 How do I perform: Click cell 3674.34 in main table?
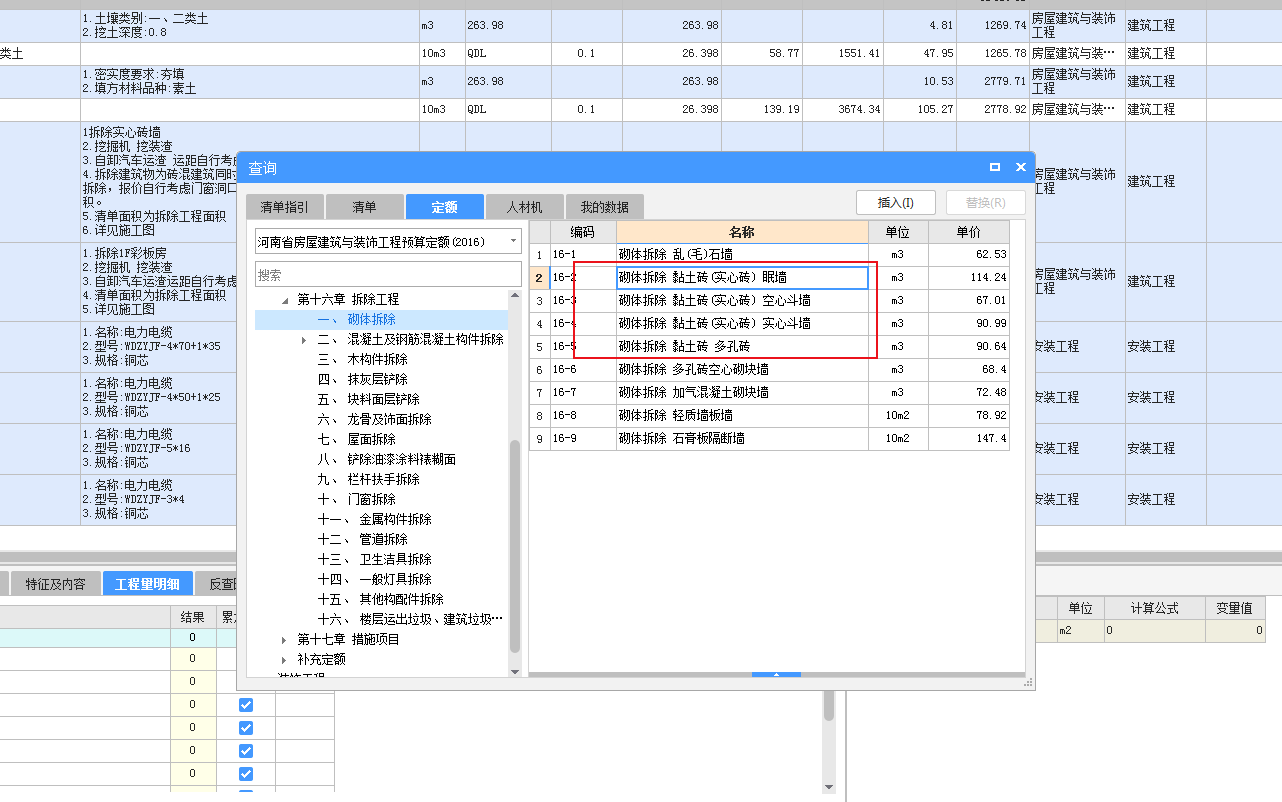[843, 109]
